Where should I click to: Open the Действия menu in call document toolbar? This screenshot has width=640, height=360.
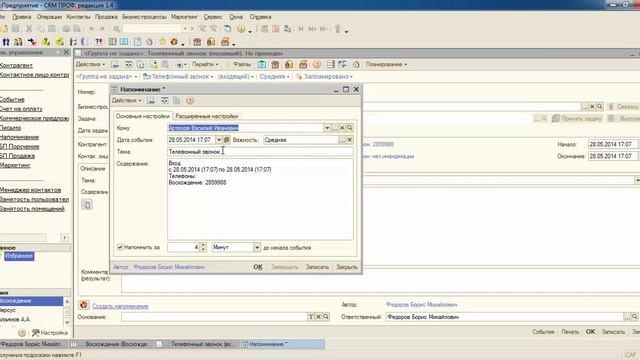tap(90, 64)
